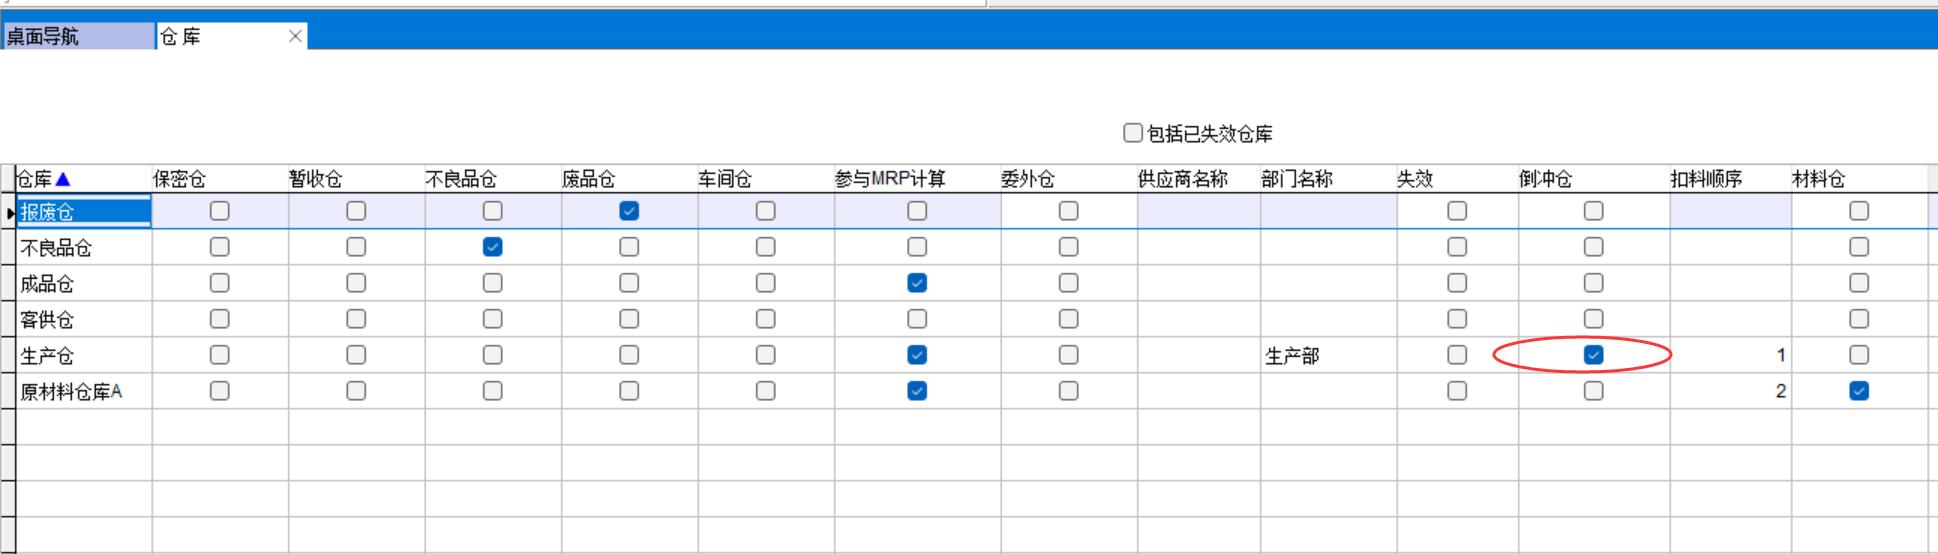Image resolution: width=1938 pixels, height=554 pixels.
Task: Check 保密仓 for 客供仓 row
Action: coord(220,319)
